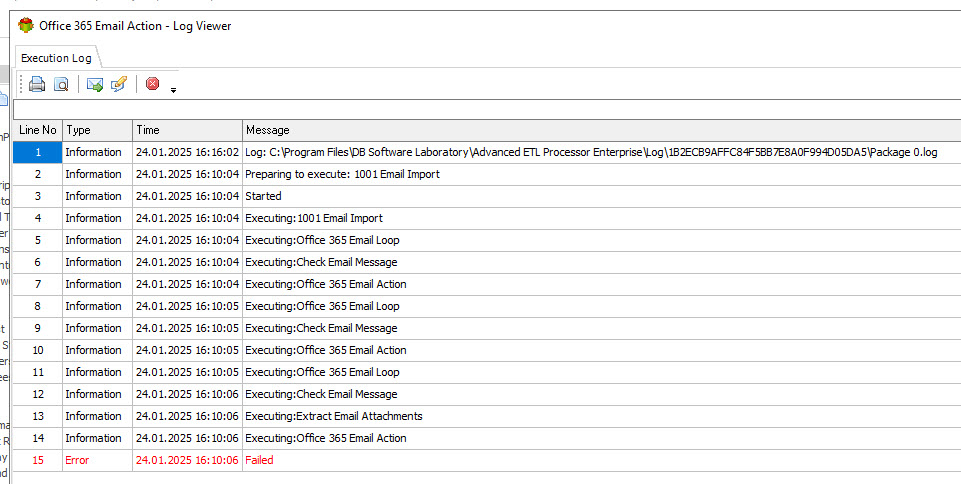
Task: Click Line No 7 cell
Action: tap(37, 284)
